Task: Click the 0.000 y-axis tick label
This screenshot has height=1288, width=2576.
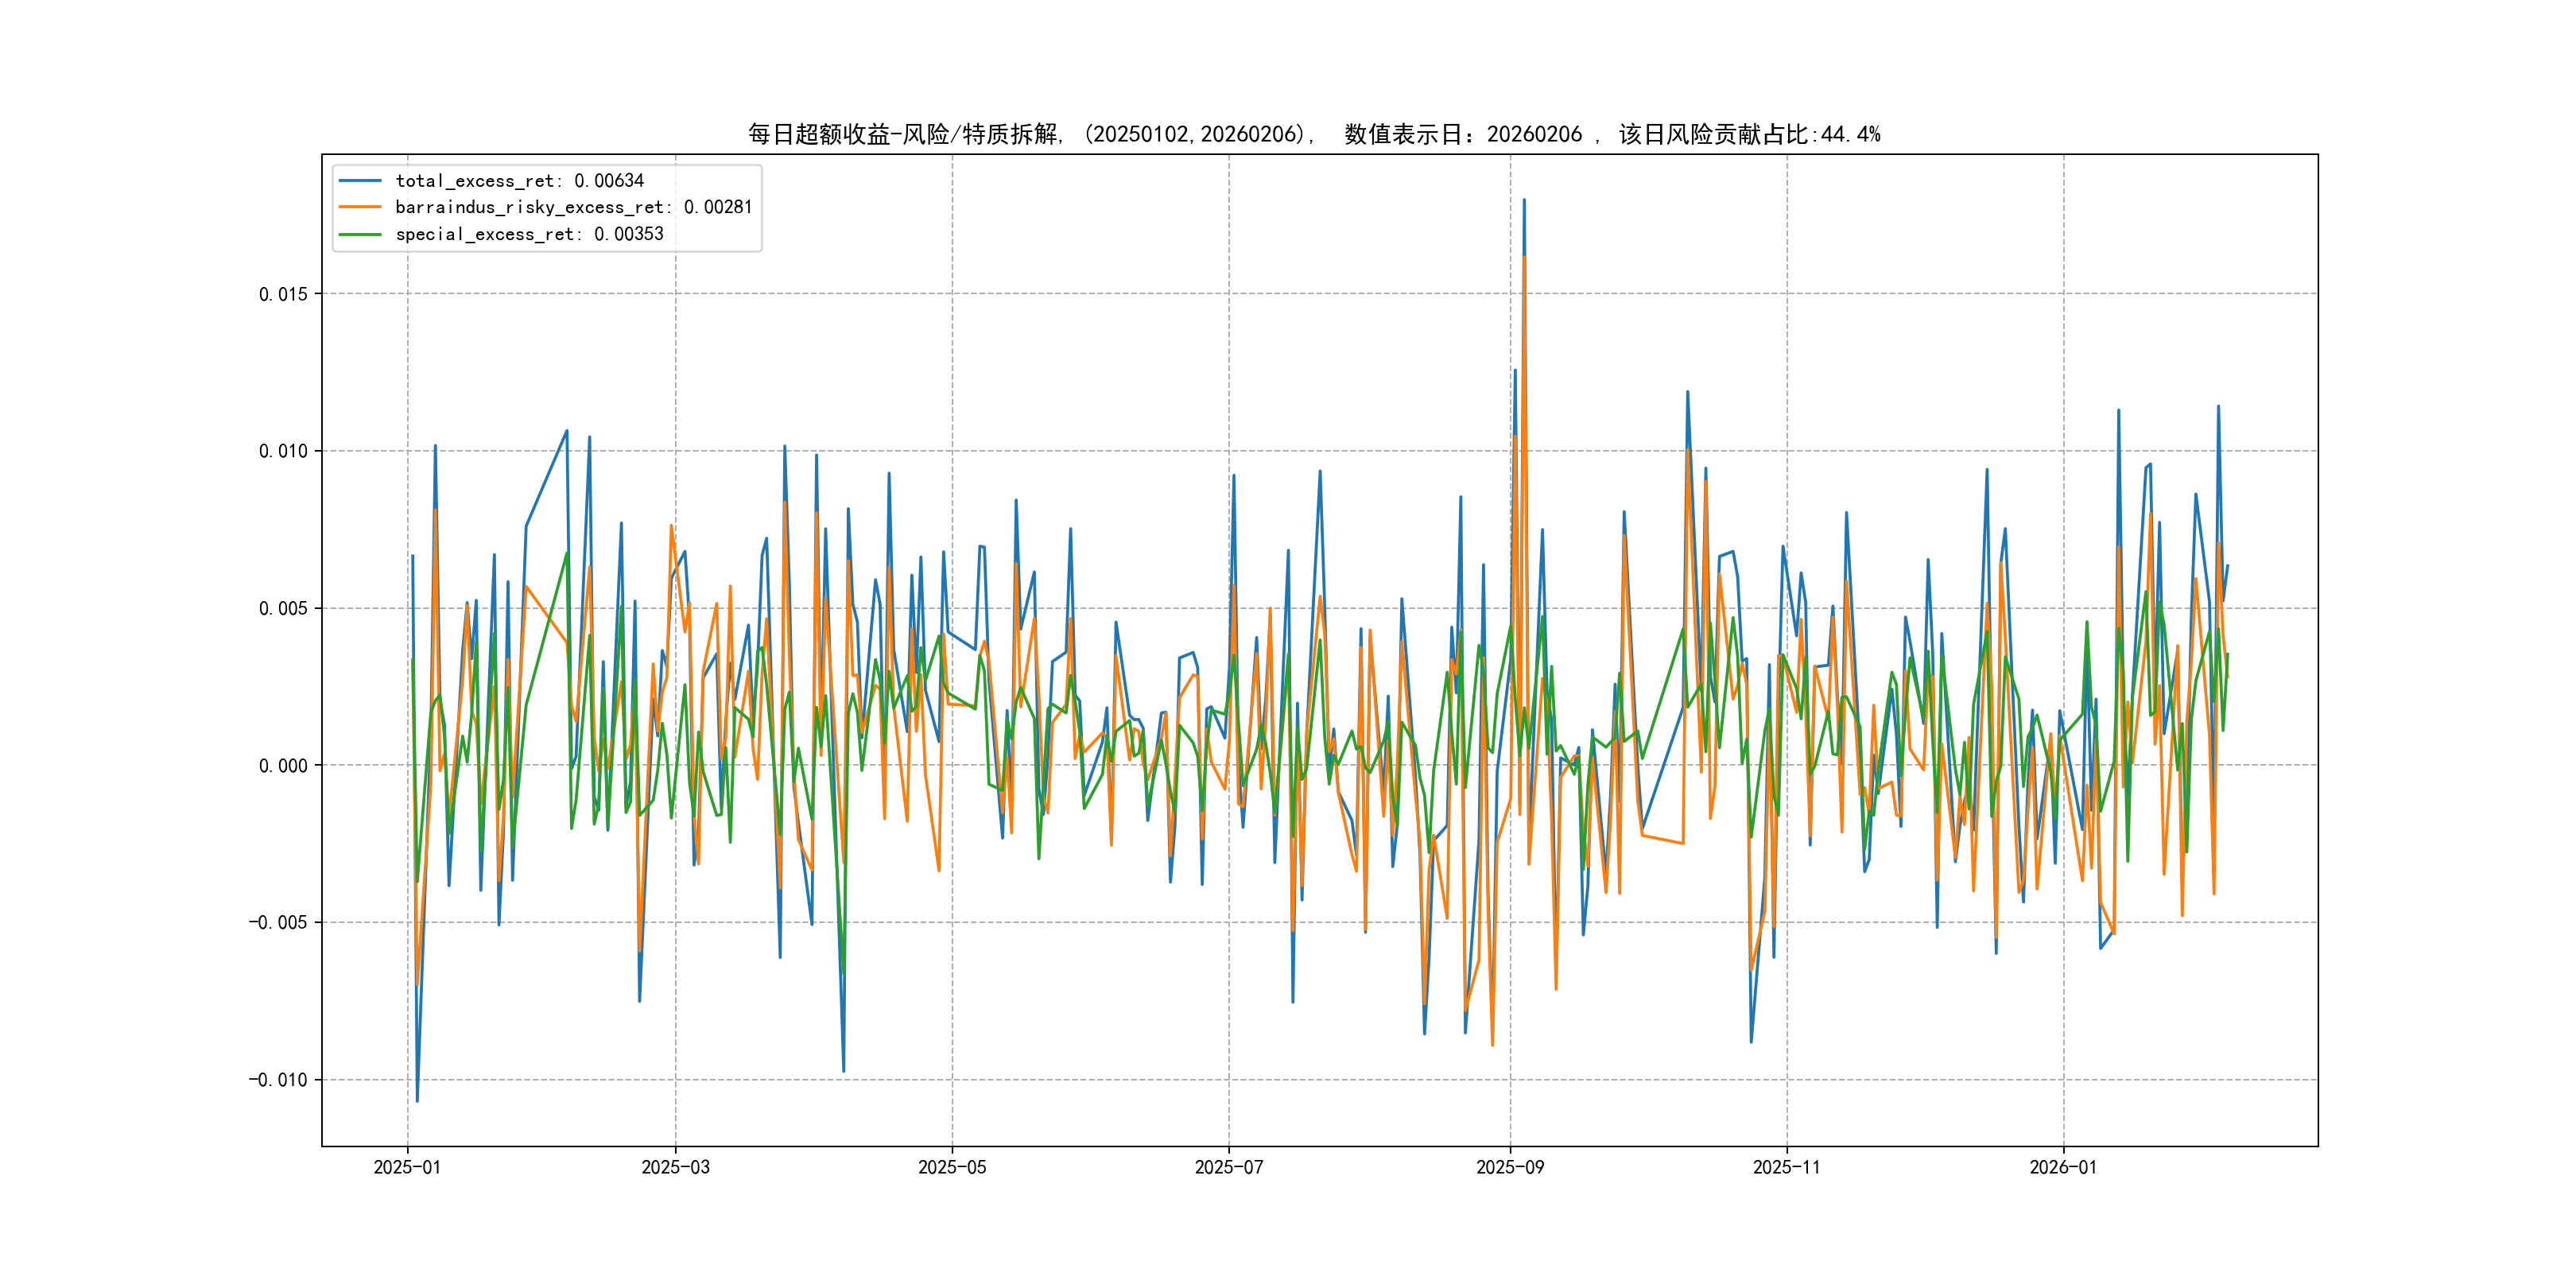Action: point(283,766)
